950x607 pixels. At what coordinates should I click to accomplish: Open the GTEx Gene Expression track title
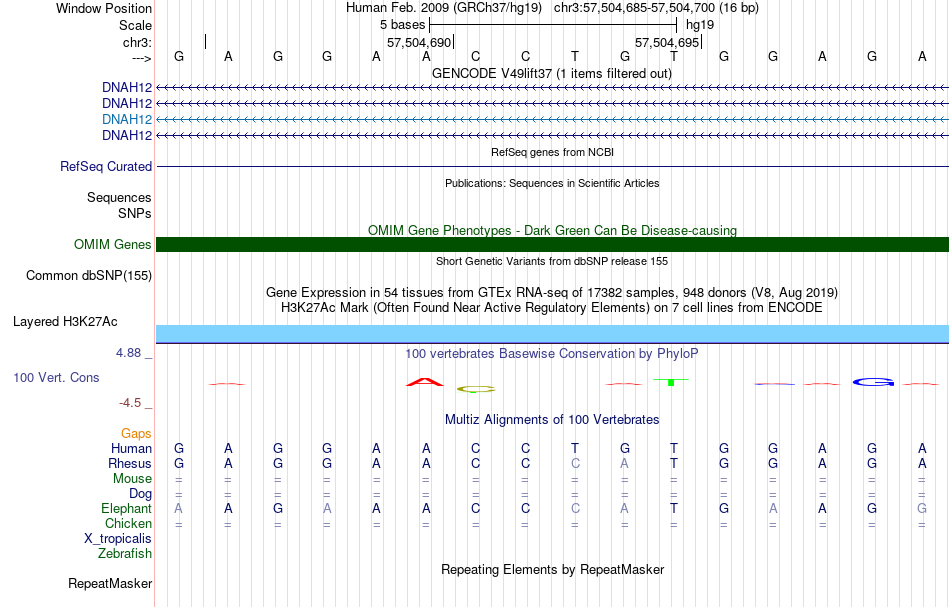point(552,293)
